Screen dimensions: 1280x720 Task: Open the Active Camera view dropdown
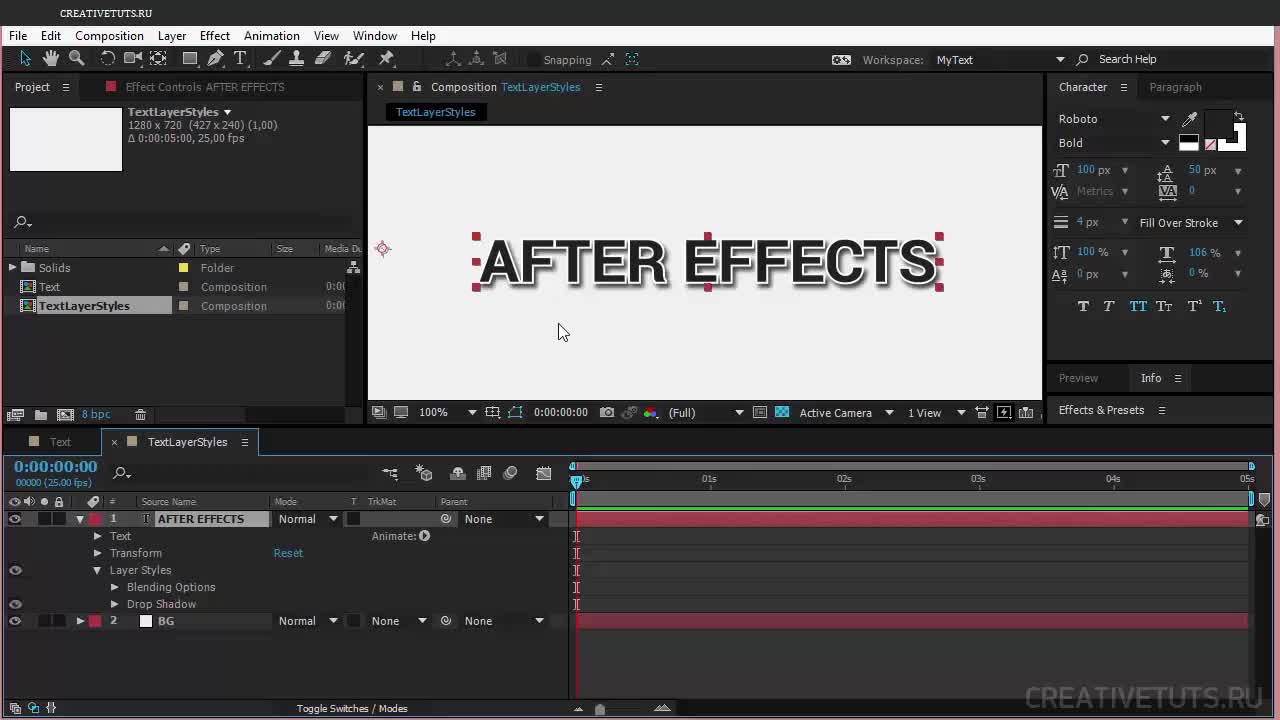(x=846, y=412)
